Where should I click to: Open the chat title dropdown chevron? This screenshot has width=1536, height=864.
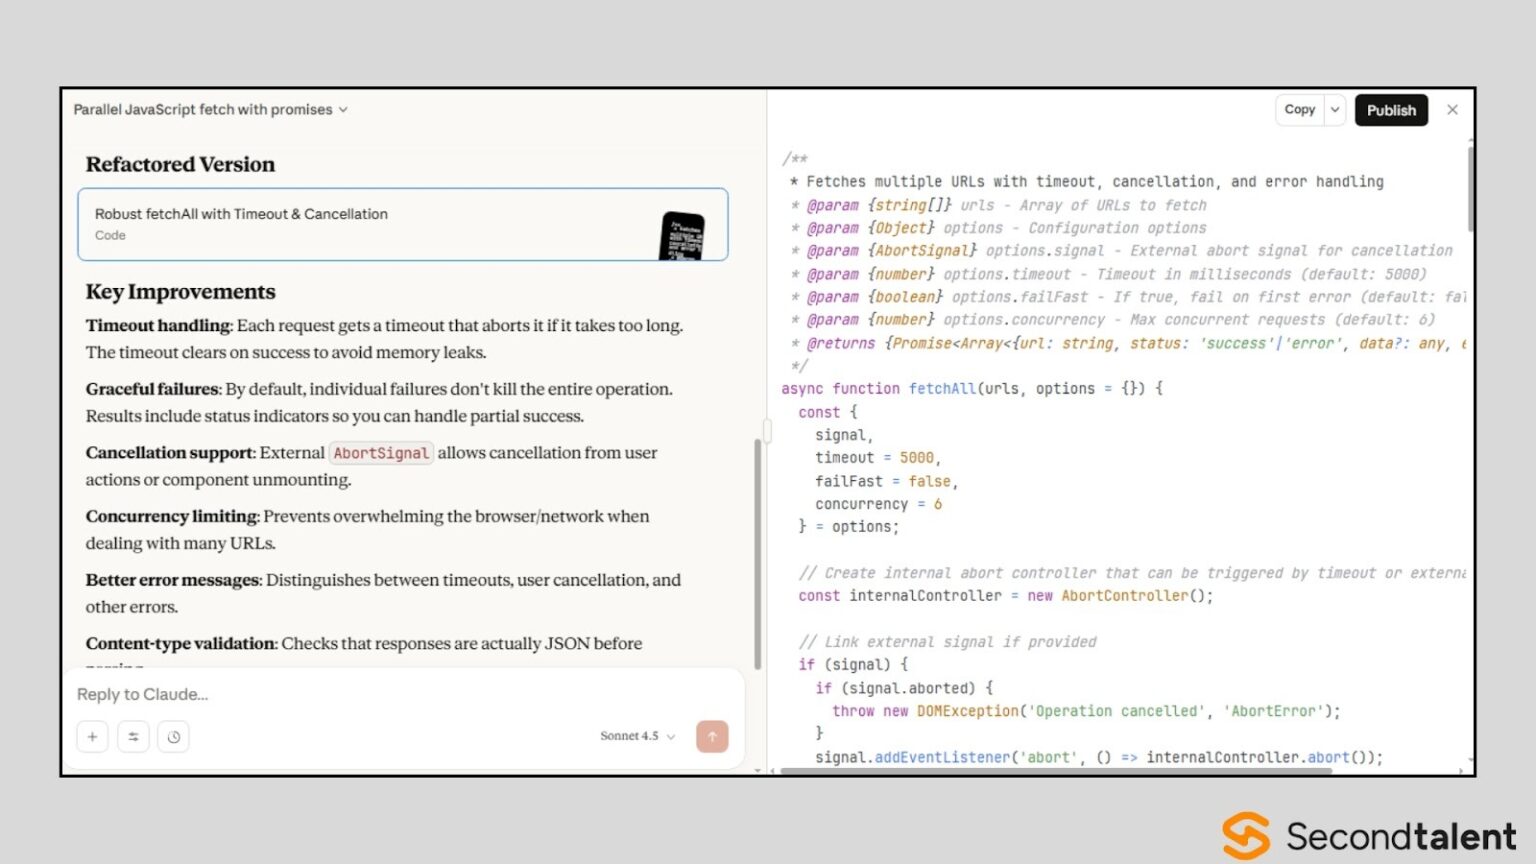343,110
